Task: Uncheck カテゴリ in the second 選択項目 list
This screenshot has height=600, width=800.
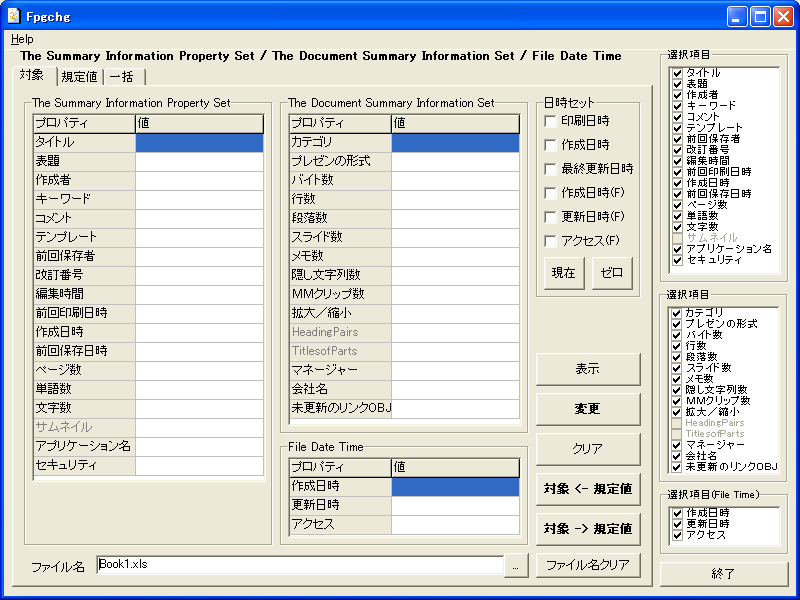Action: [677, 313]
